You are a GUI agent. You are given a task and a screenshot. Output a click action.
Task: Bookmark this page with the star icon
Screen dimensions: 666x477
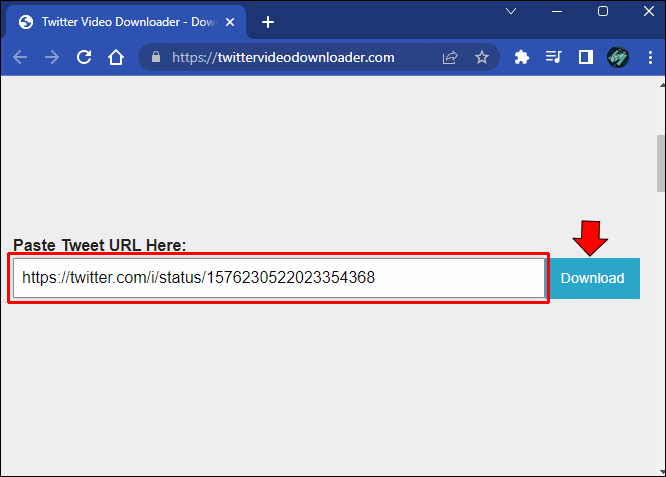[x=482, y=57]
